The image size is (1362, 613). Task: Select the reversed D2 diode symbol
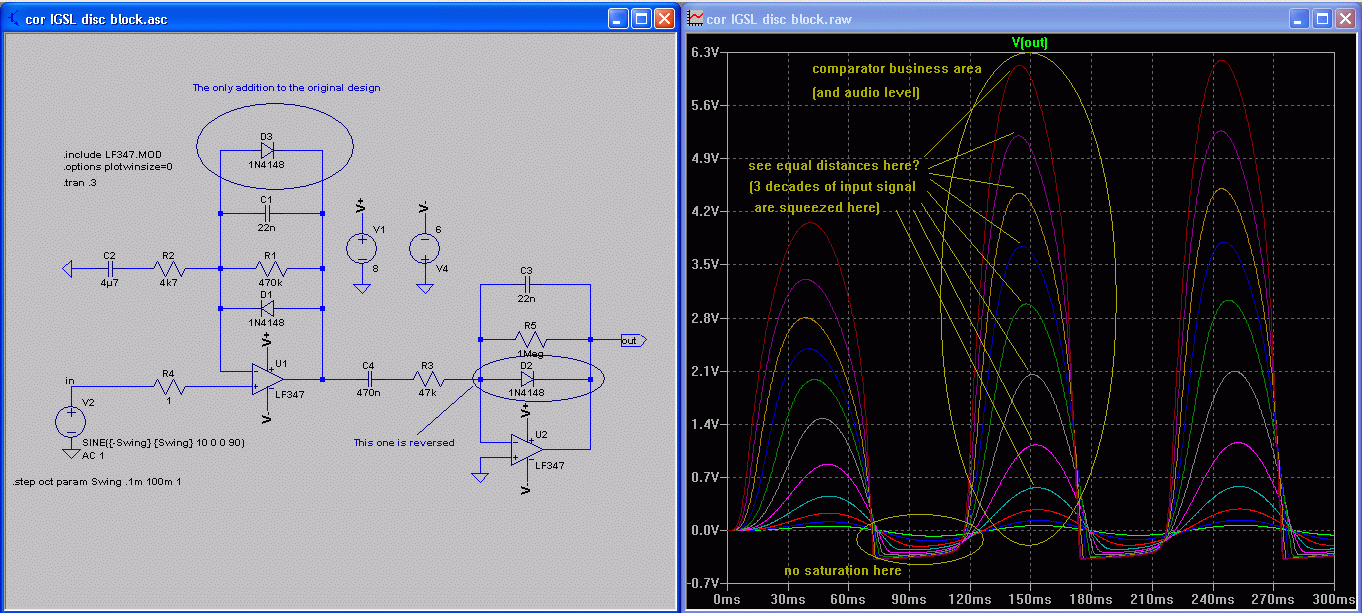tap(527, 380)
